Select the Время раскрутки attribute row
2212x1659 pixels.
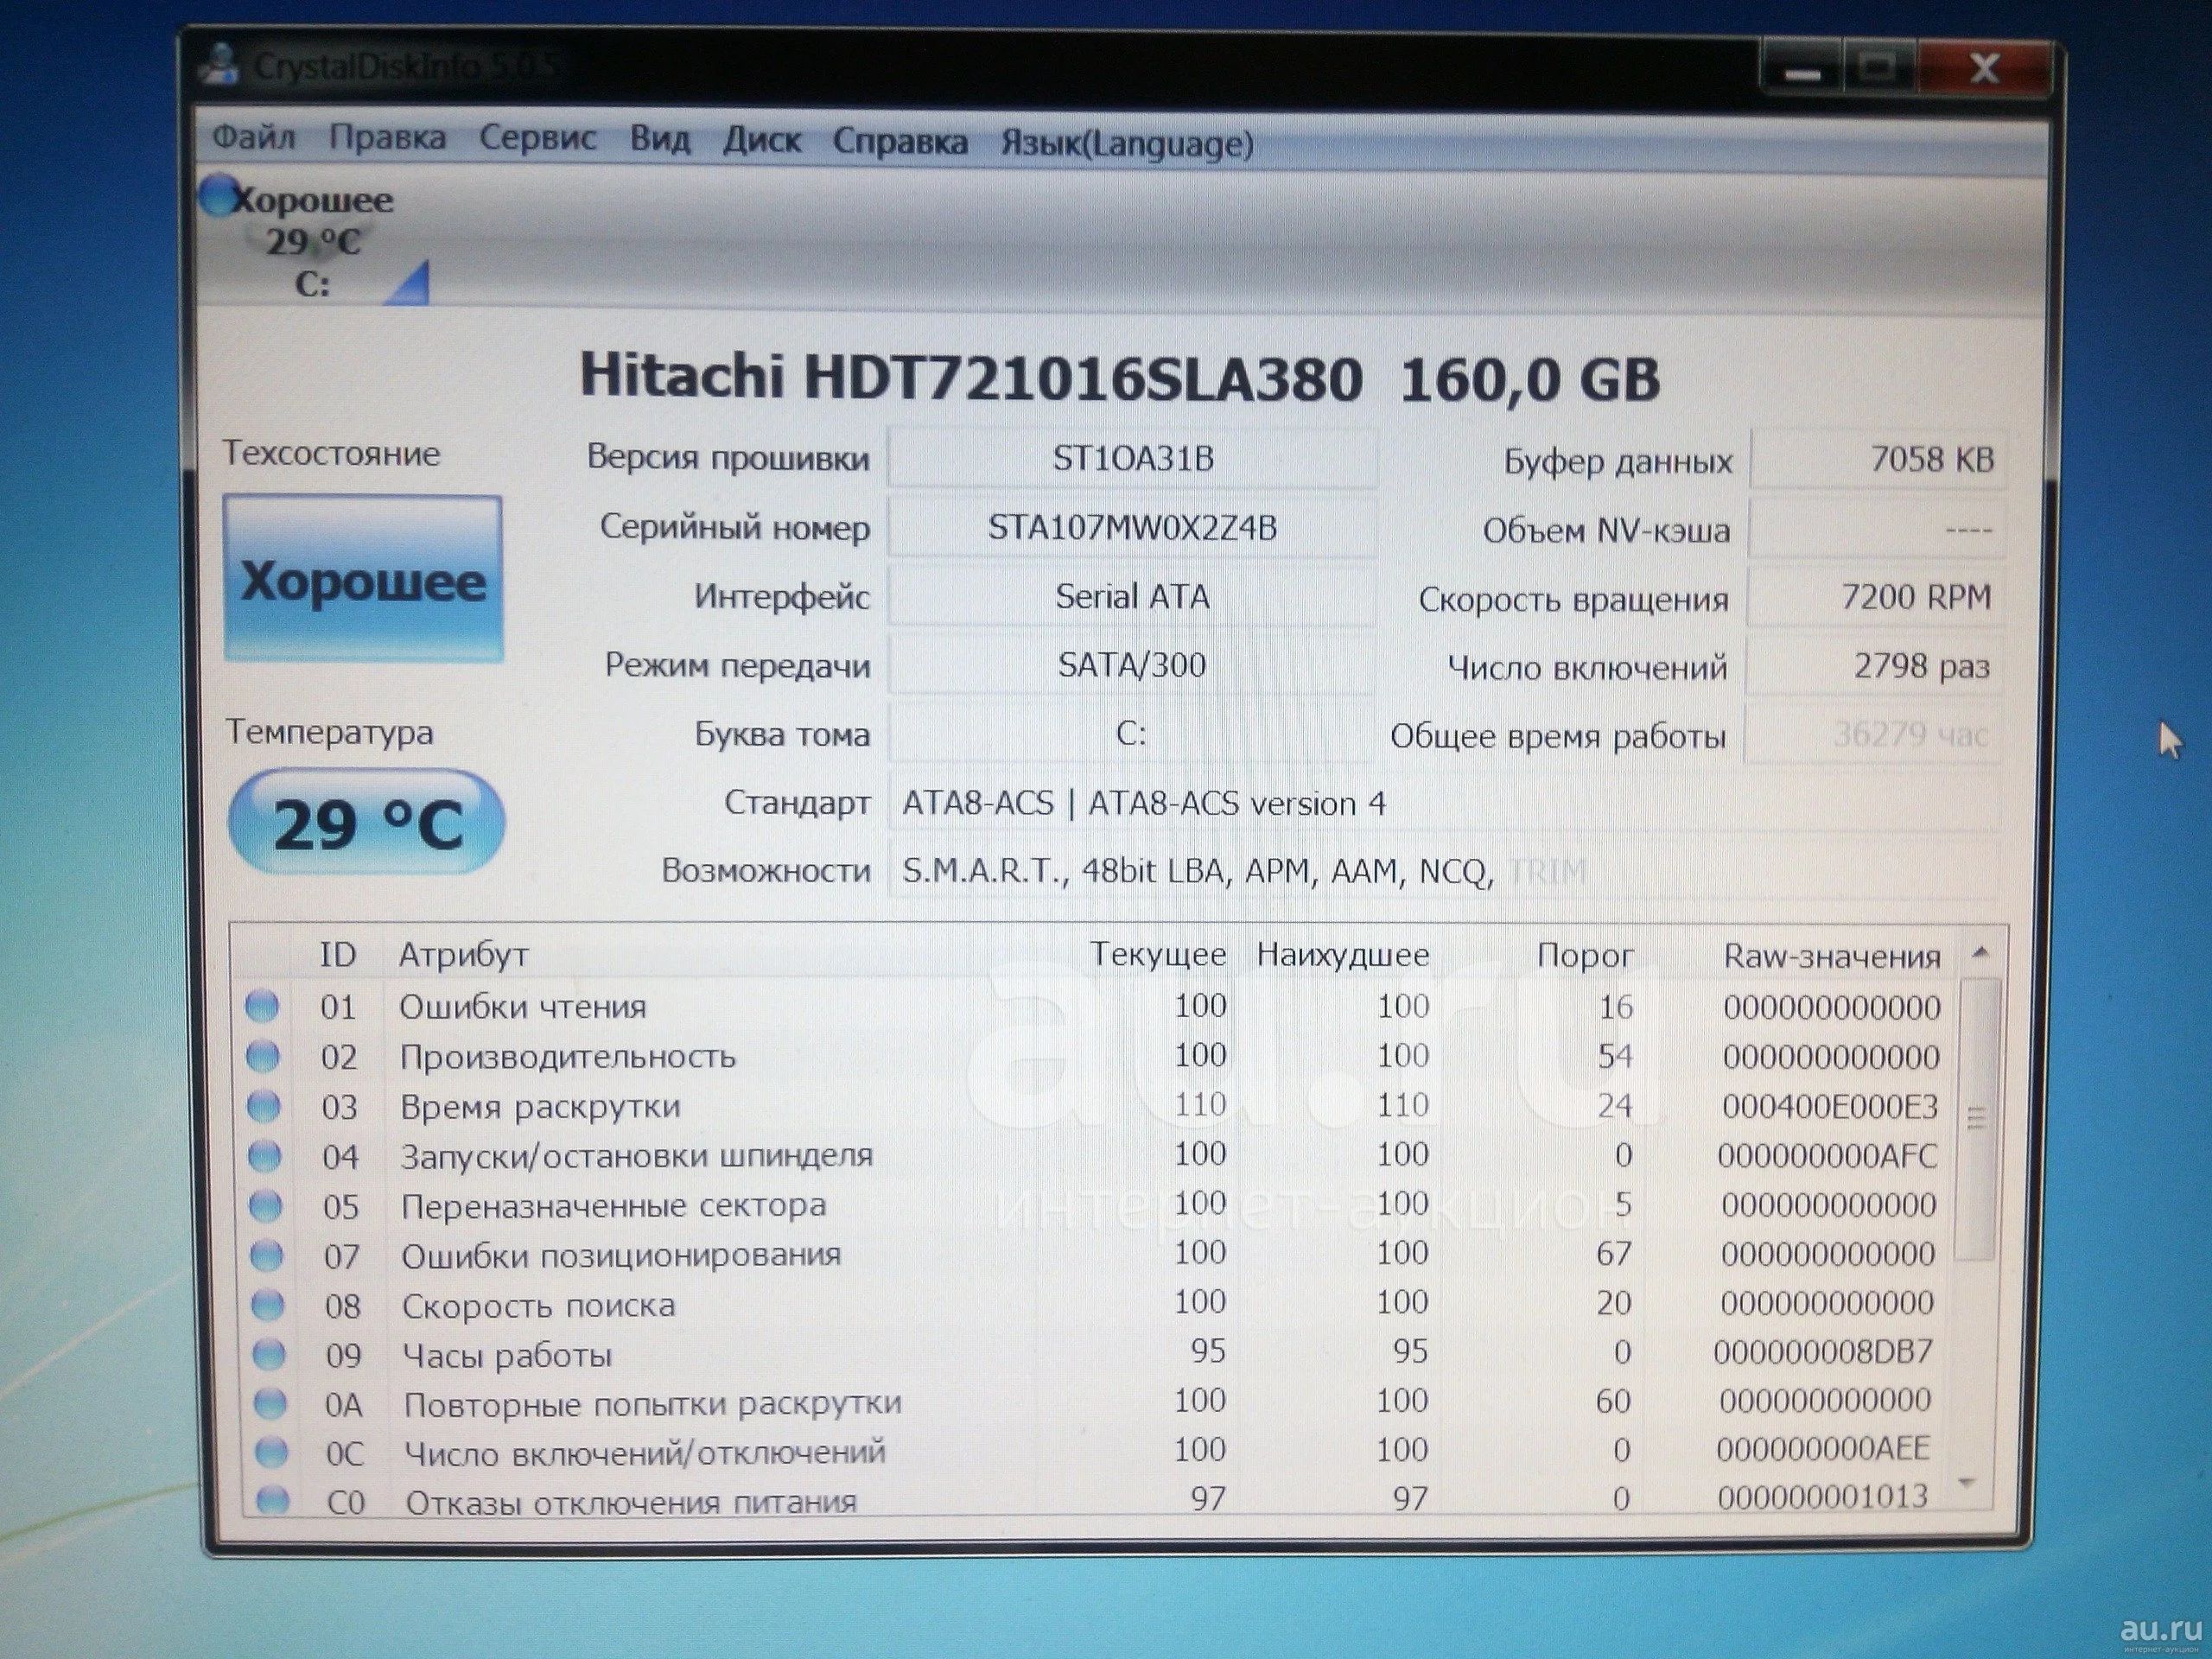1095,1106
